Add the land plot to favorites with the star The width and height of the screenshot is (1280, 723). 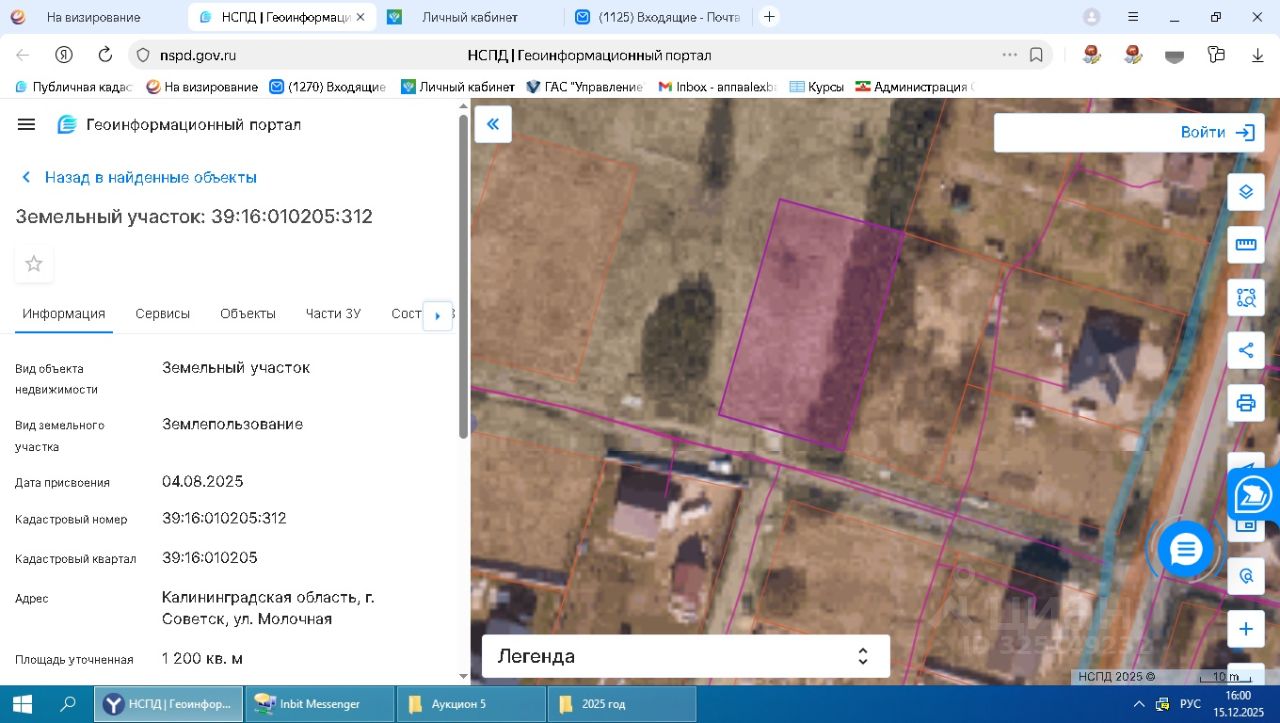coord(34,264)
